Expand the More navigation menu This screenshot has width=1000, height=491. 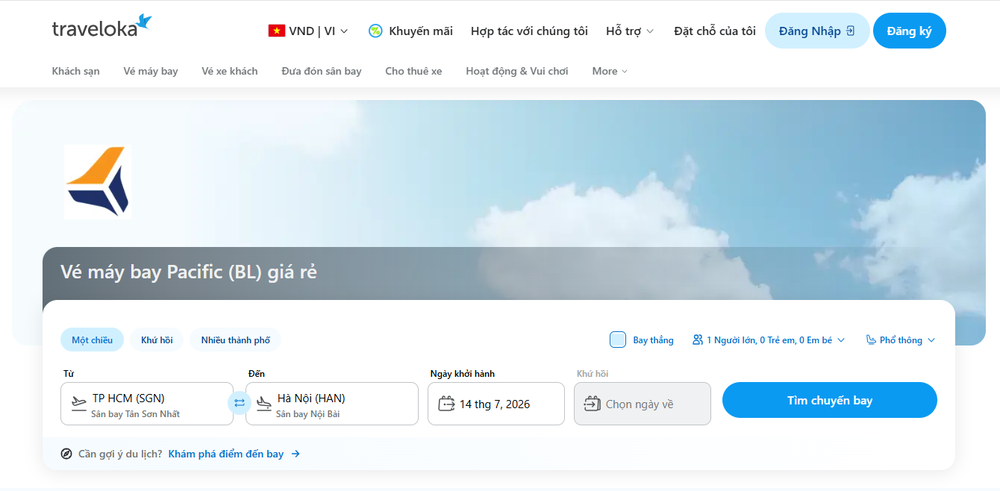point(610,71)
